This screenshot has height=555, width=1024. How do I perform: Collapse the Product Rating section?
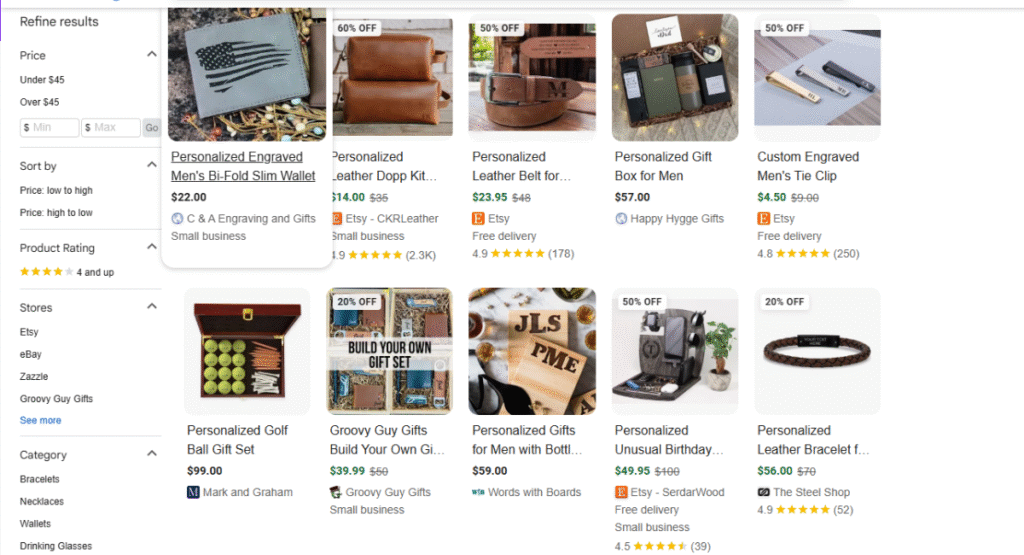(152, 248)
